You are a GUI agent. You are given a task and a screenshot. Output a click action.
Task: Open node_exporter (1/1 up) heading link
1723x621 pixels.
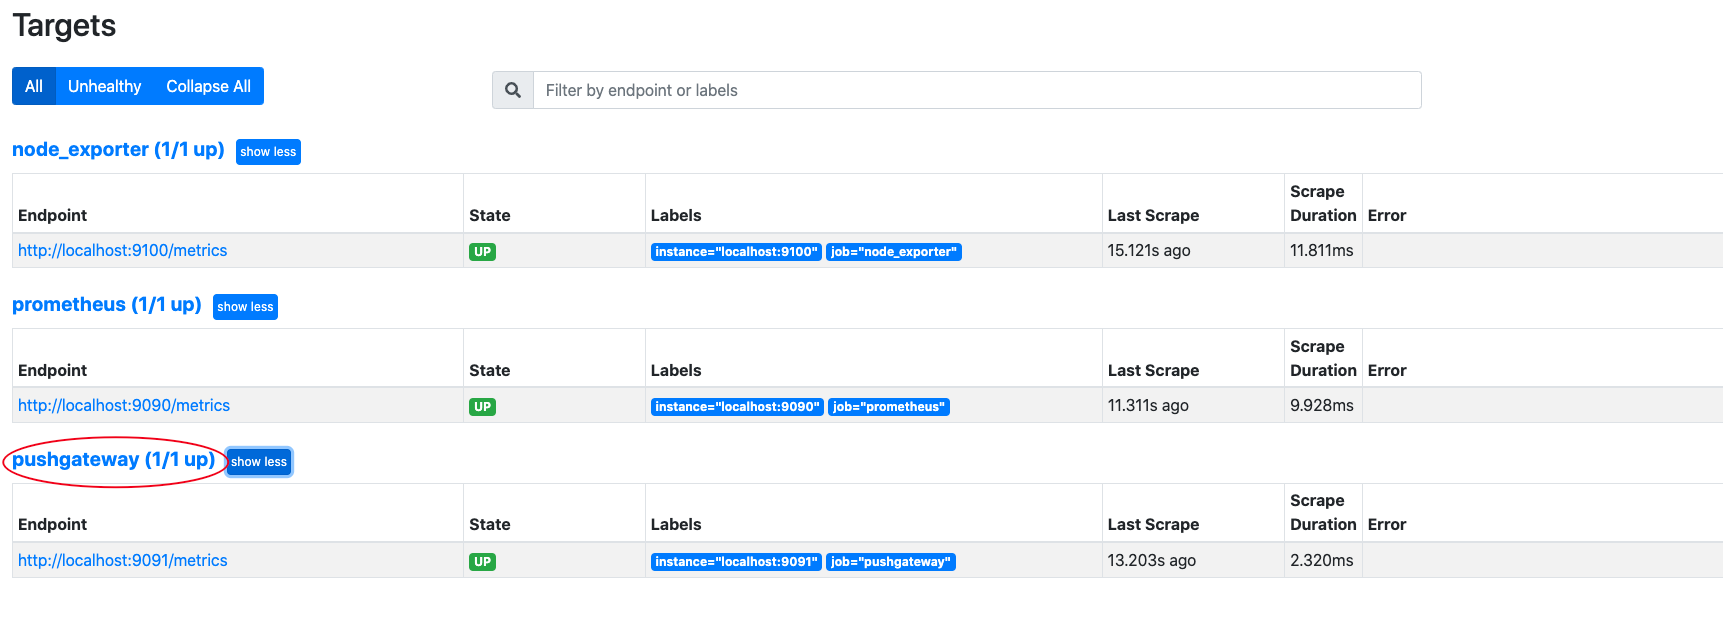tap(118, 149)
